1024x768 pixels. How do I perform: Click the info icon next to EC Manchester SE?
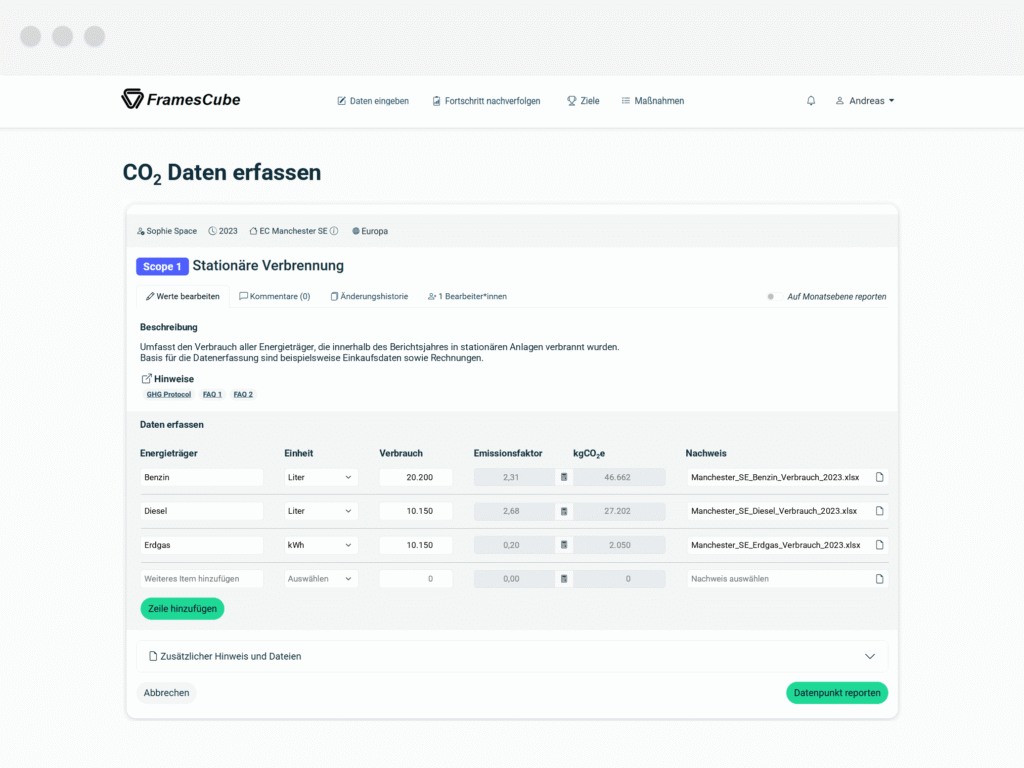pos(334,231)
